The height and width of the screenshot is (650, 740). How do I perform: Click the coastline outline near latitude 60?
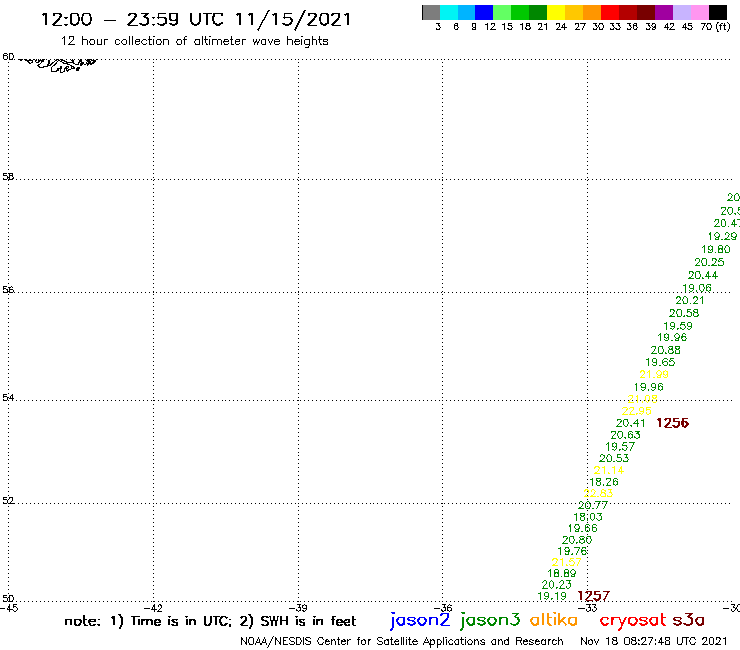click(58, 64)
